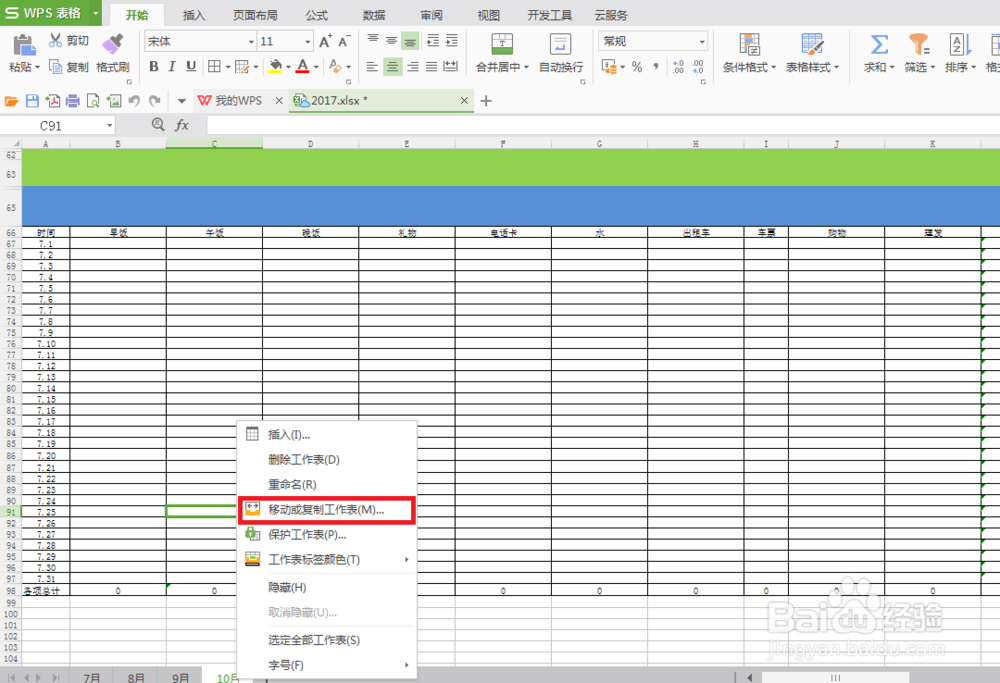Click the Sort A-Z icon

pos(960,44)
